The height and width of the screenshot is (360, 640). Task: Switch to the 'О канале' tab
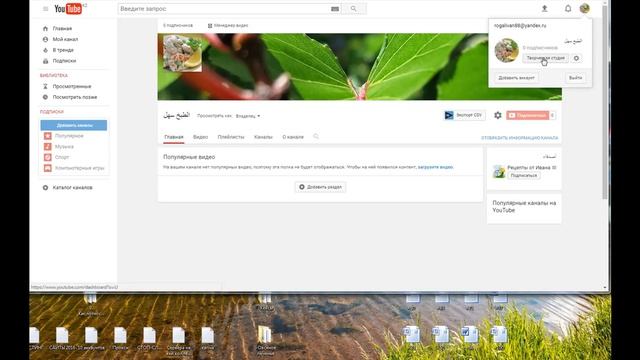click(293, 137)
